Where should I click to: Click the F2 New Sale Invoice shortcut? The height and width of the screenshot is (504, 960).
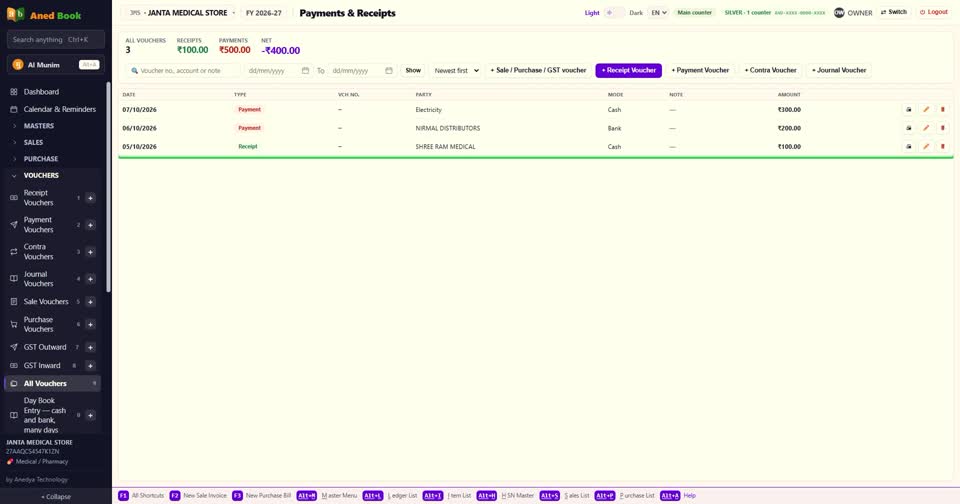198,495
